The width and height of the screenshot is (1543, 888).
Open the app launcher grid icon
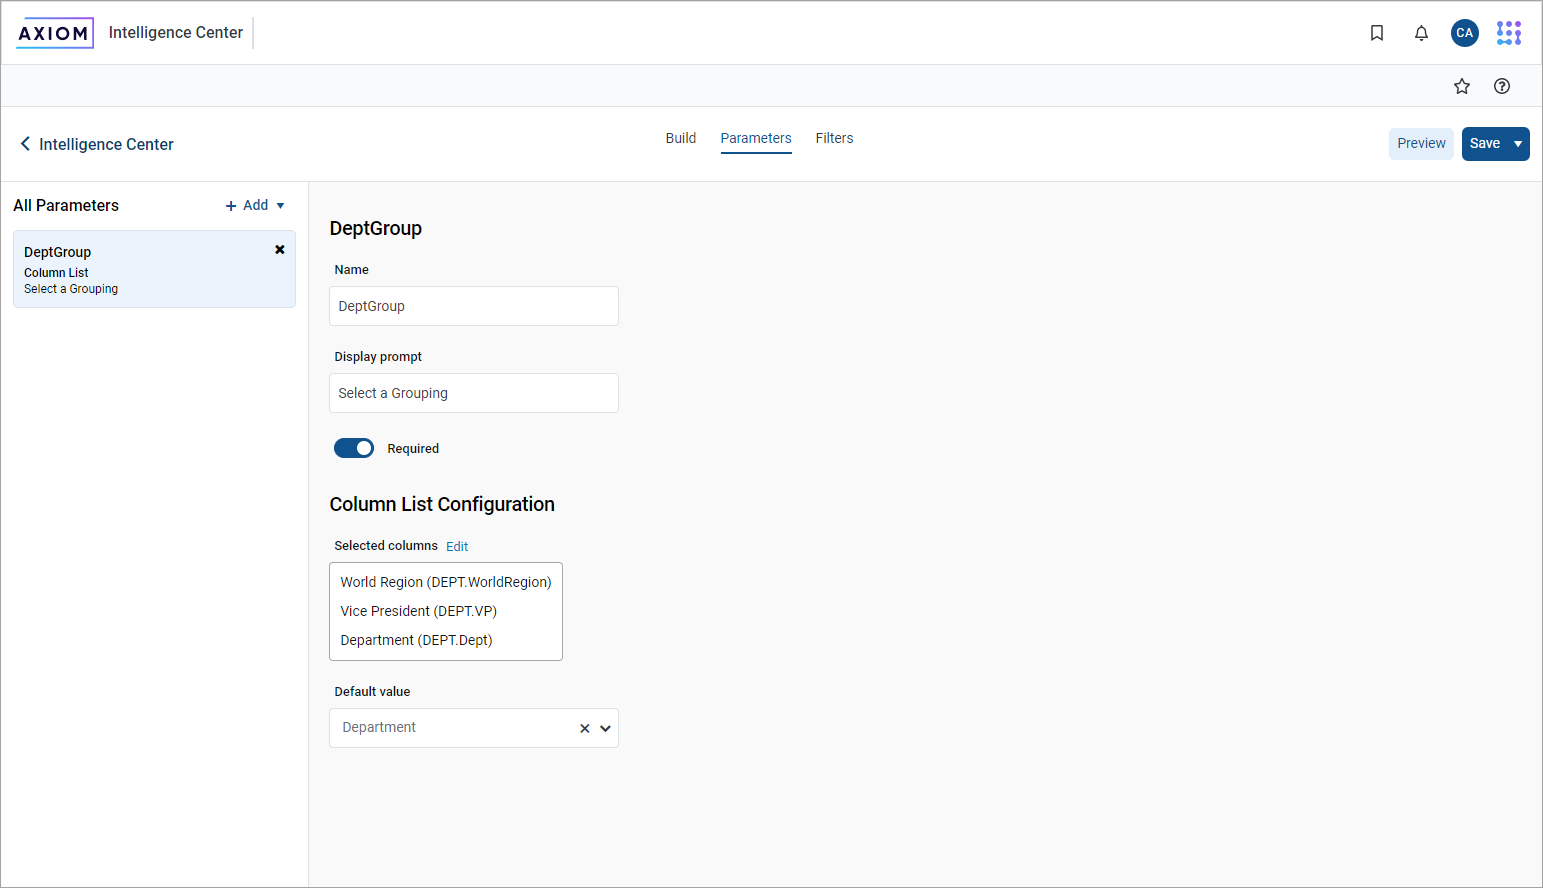click(x=1508, y=33)
